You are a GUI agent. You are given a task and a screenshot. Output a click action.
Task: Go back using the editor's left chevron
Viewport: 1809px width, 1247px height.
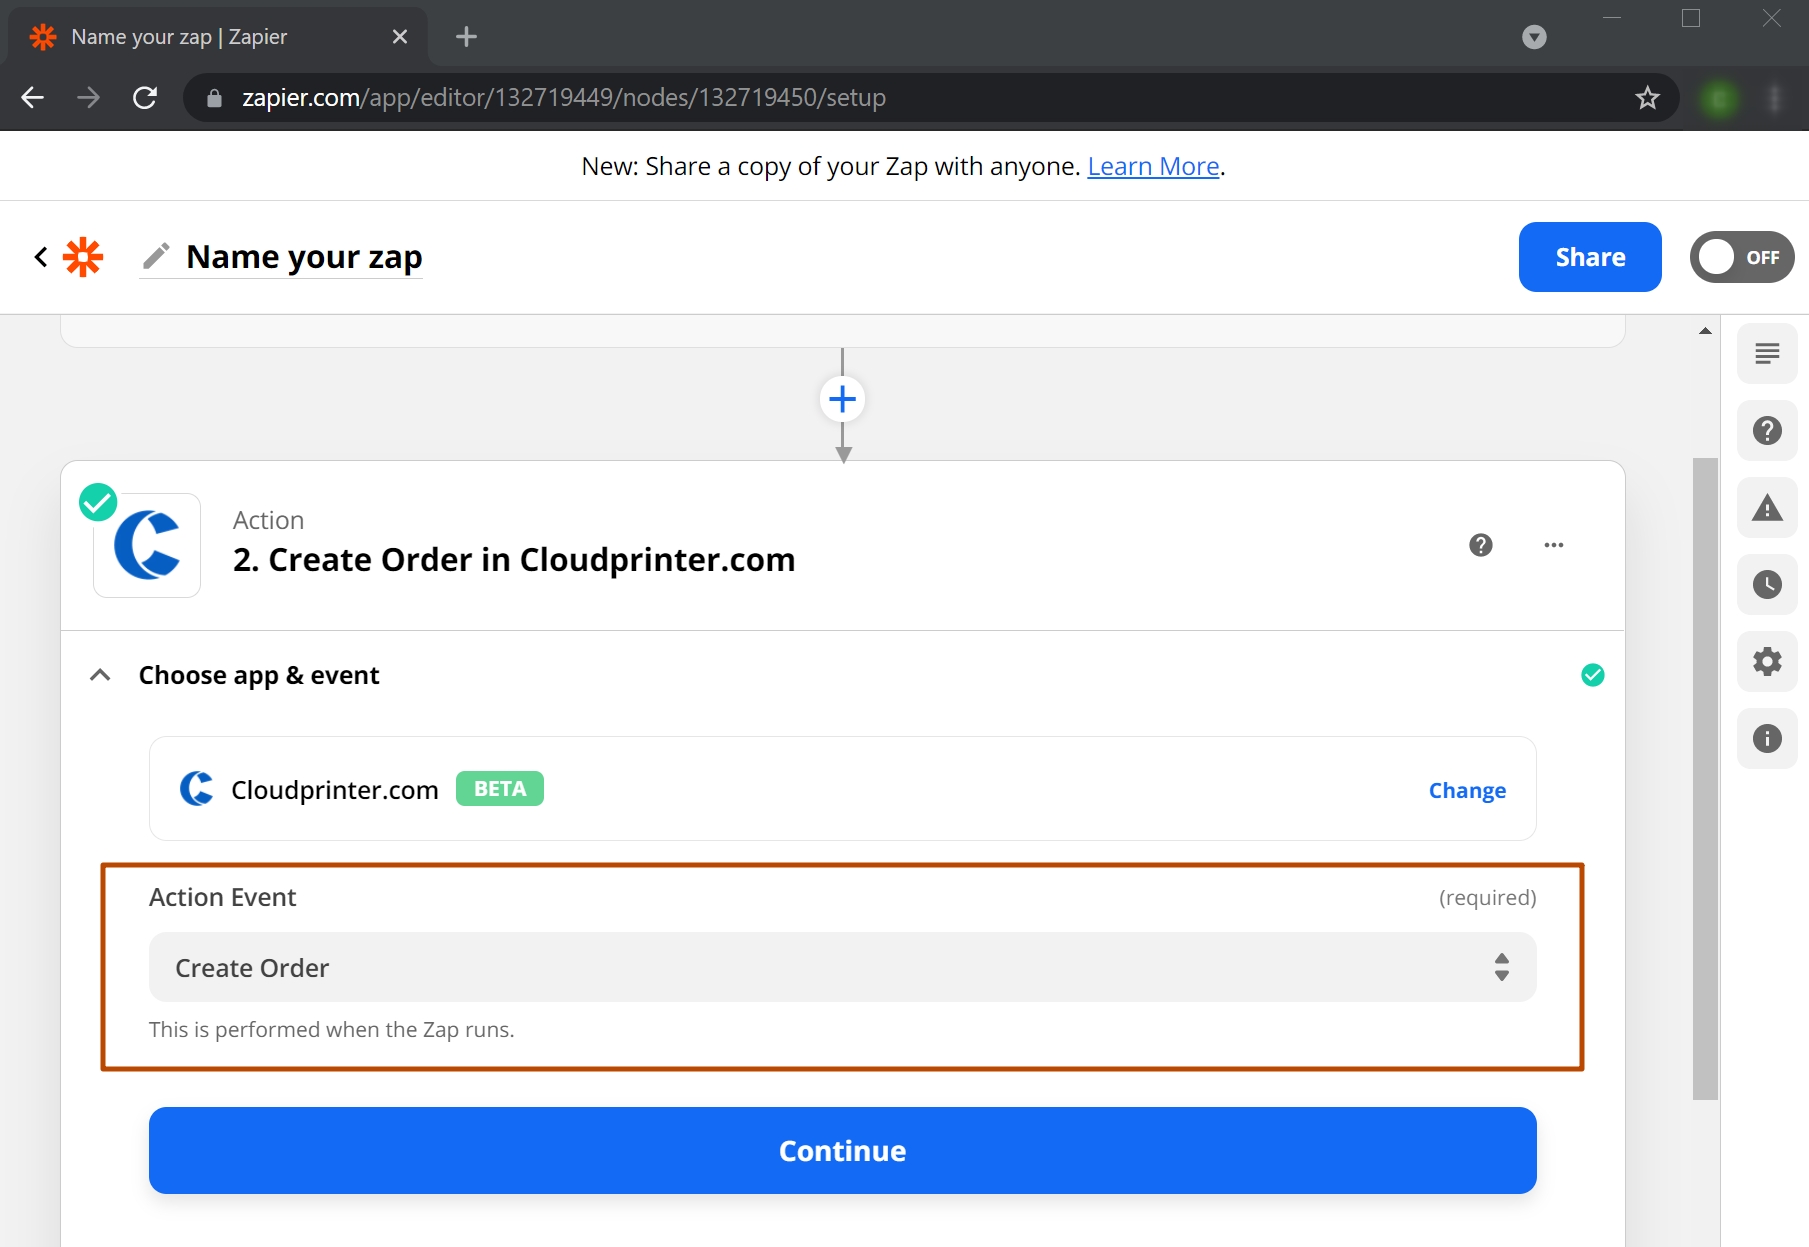(41, 257)
